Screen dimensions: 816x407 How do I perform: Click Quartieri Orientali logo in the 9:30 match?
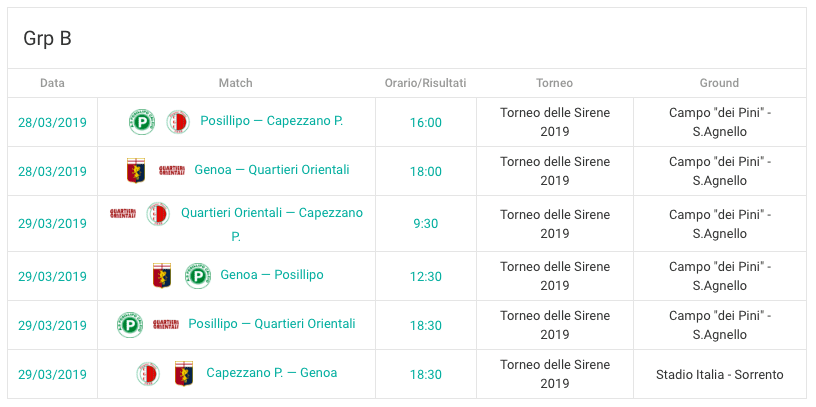pyautogui.click(x=123, y=213)
